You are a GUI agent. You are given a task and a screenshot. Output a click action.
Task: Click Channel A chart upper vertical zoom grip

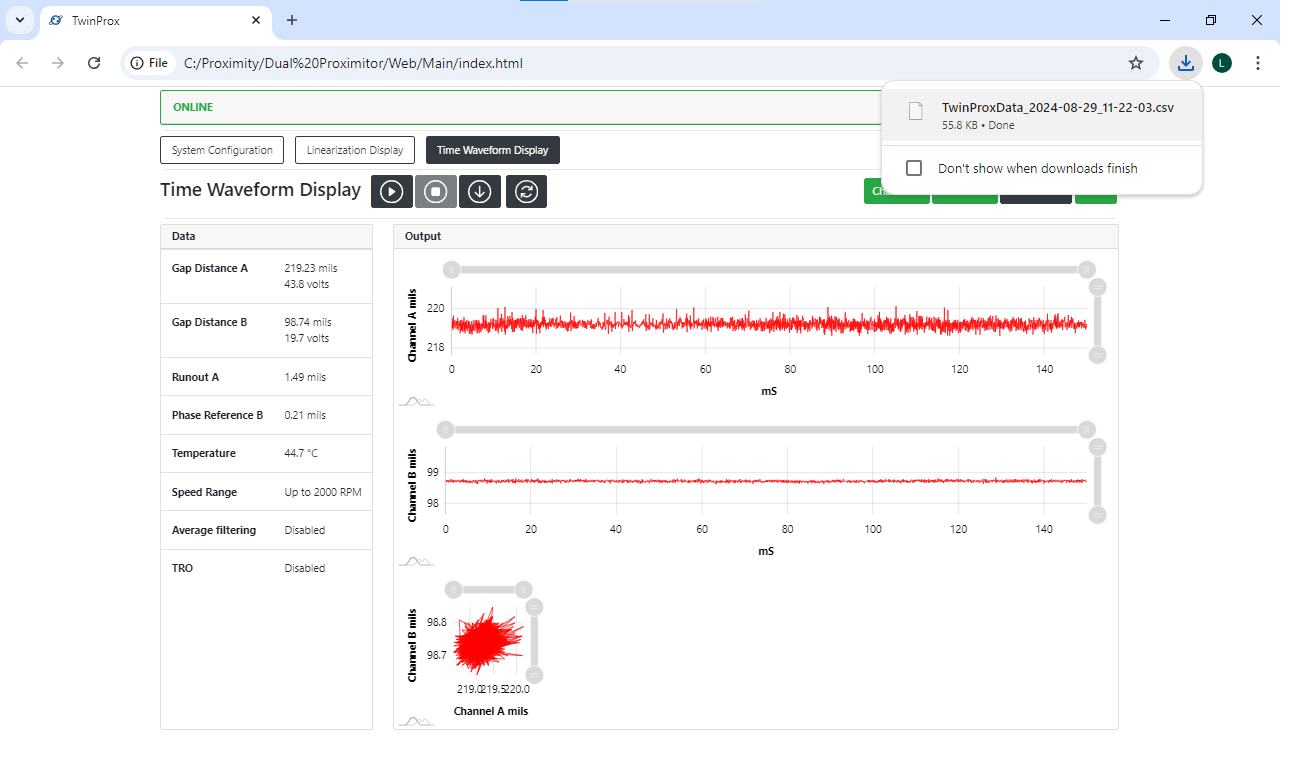1097,287
